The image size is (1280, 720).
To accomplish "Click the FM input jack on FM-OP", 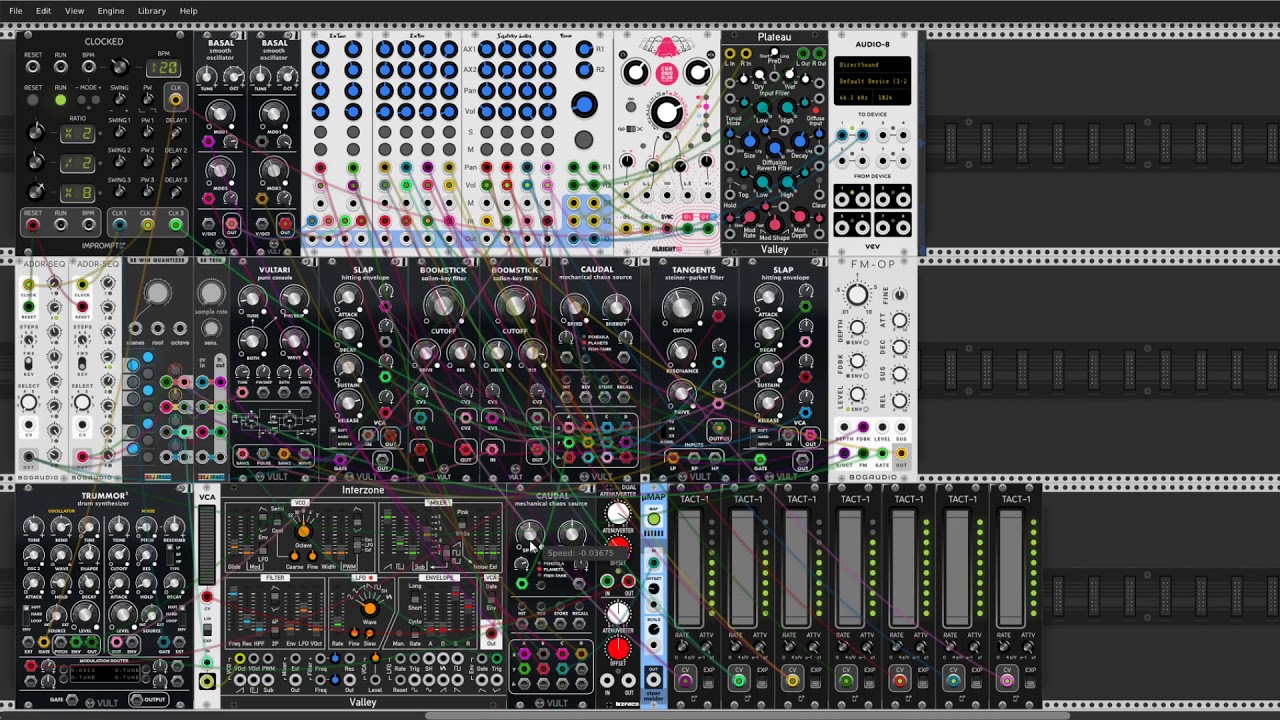I will pyautogui.click(x=863, y=455).
